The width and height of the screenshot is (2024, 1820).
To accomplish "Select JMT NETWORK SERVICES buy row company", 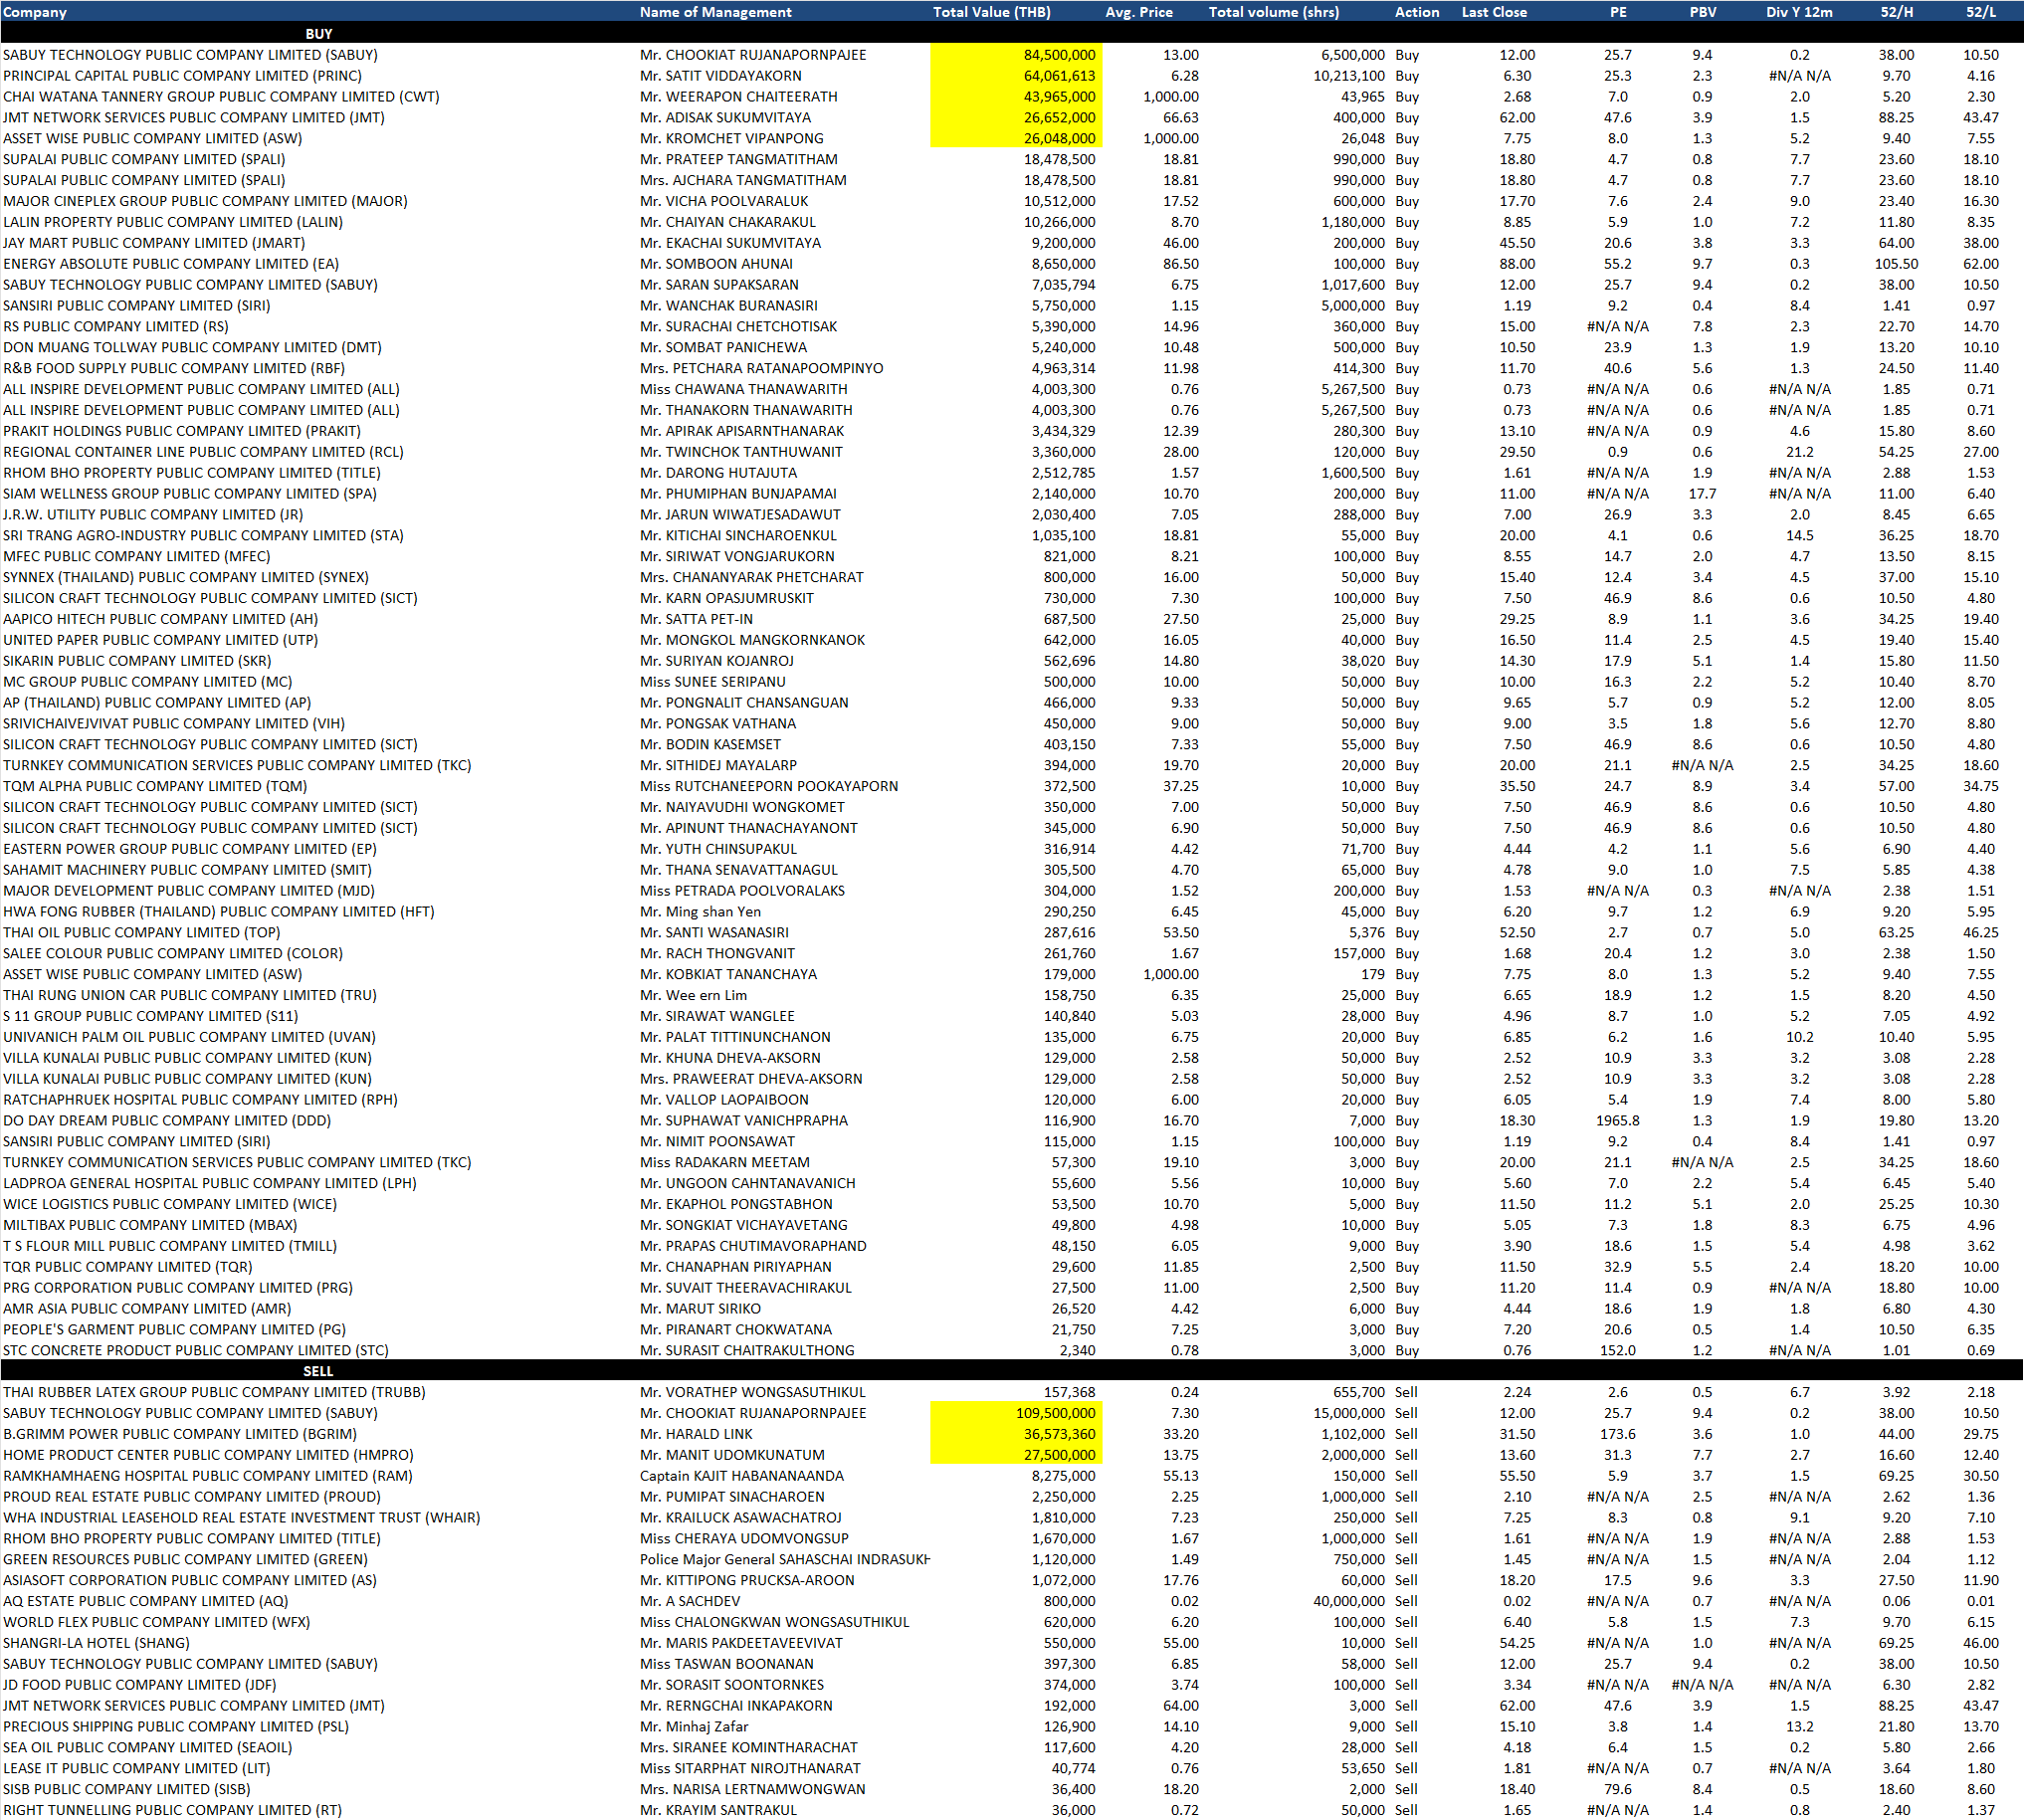I will click(x=193, y=118).
